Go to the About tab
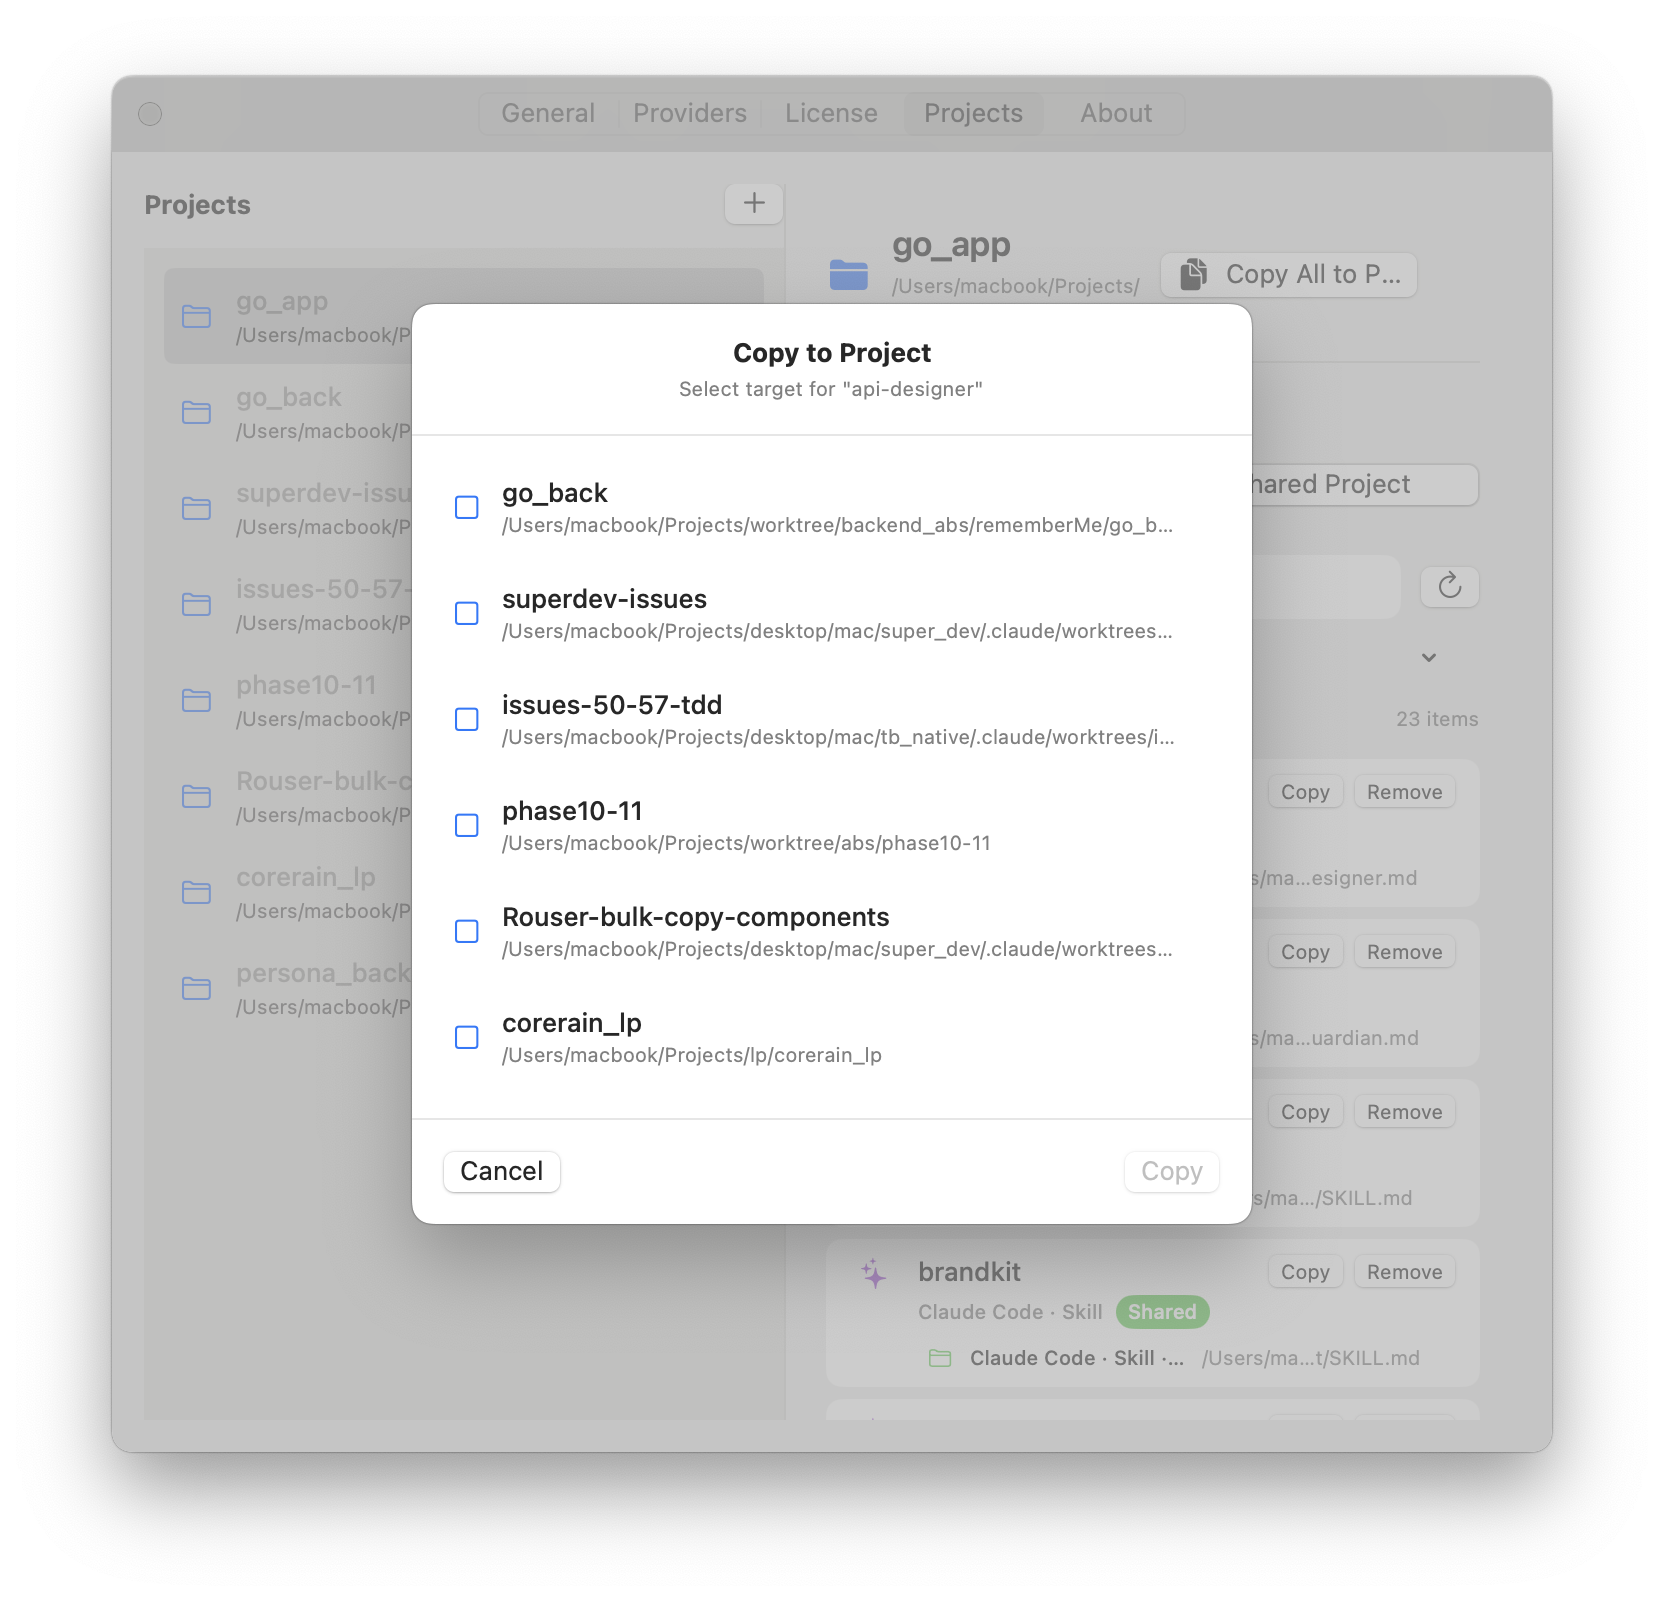This screenshot has height=1600, width=1664. (x=1116, y=113)
